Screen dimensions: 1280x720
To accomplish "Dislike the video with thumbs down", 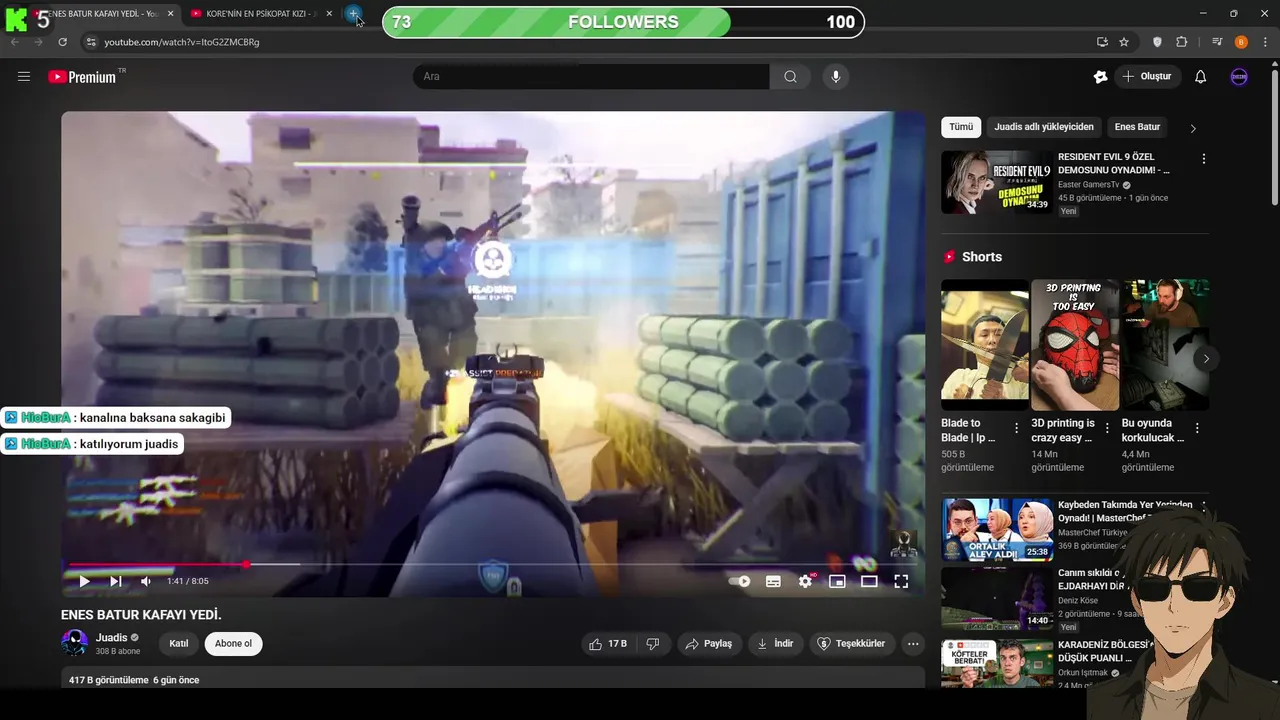I will point(653,644).
